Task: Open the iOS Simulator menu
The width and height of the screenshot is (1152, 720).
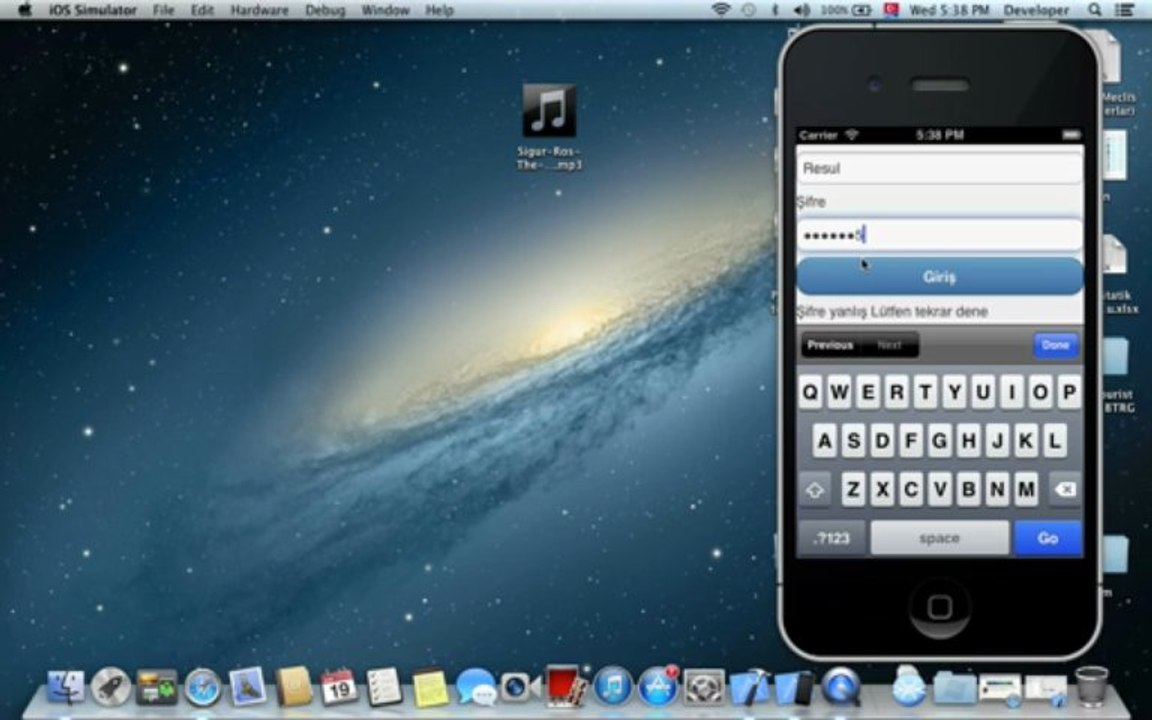Action: [x=93, y=10]
